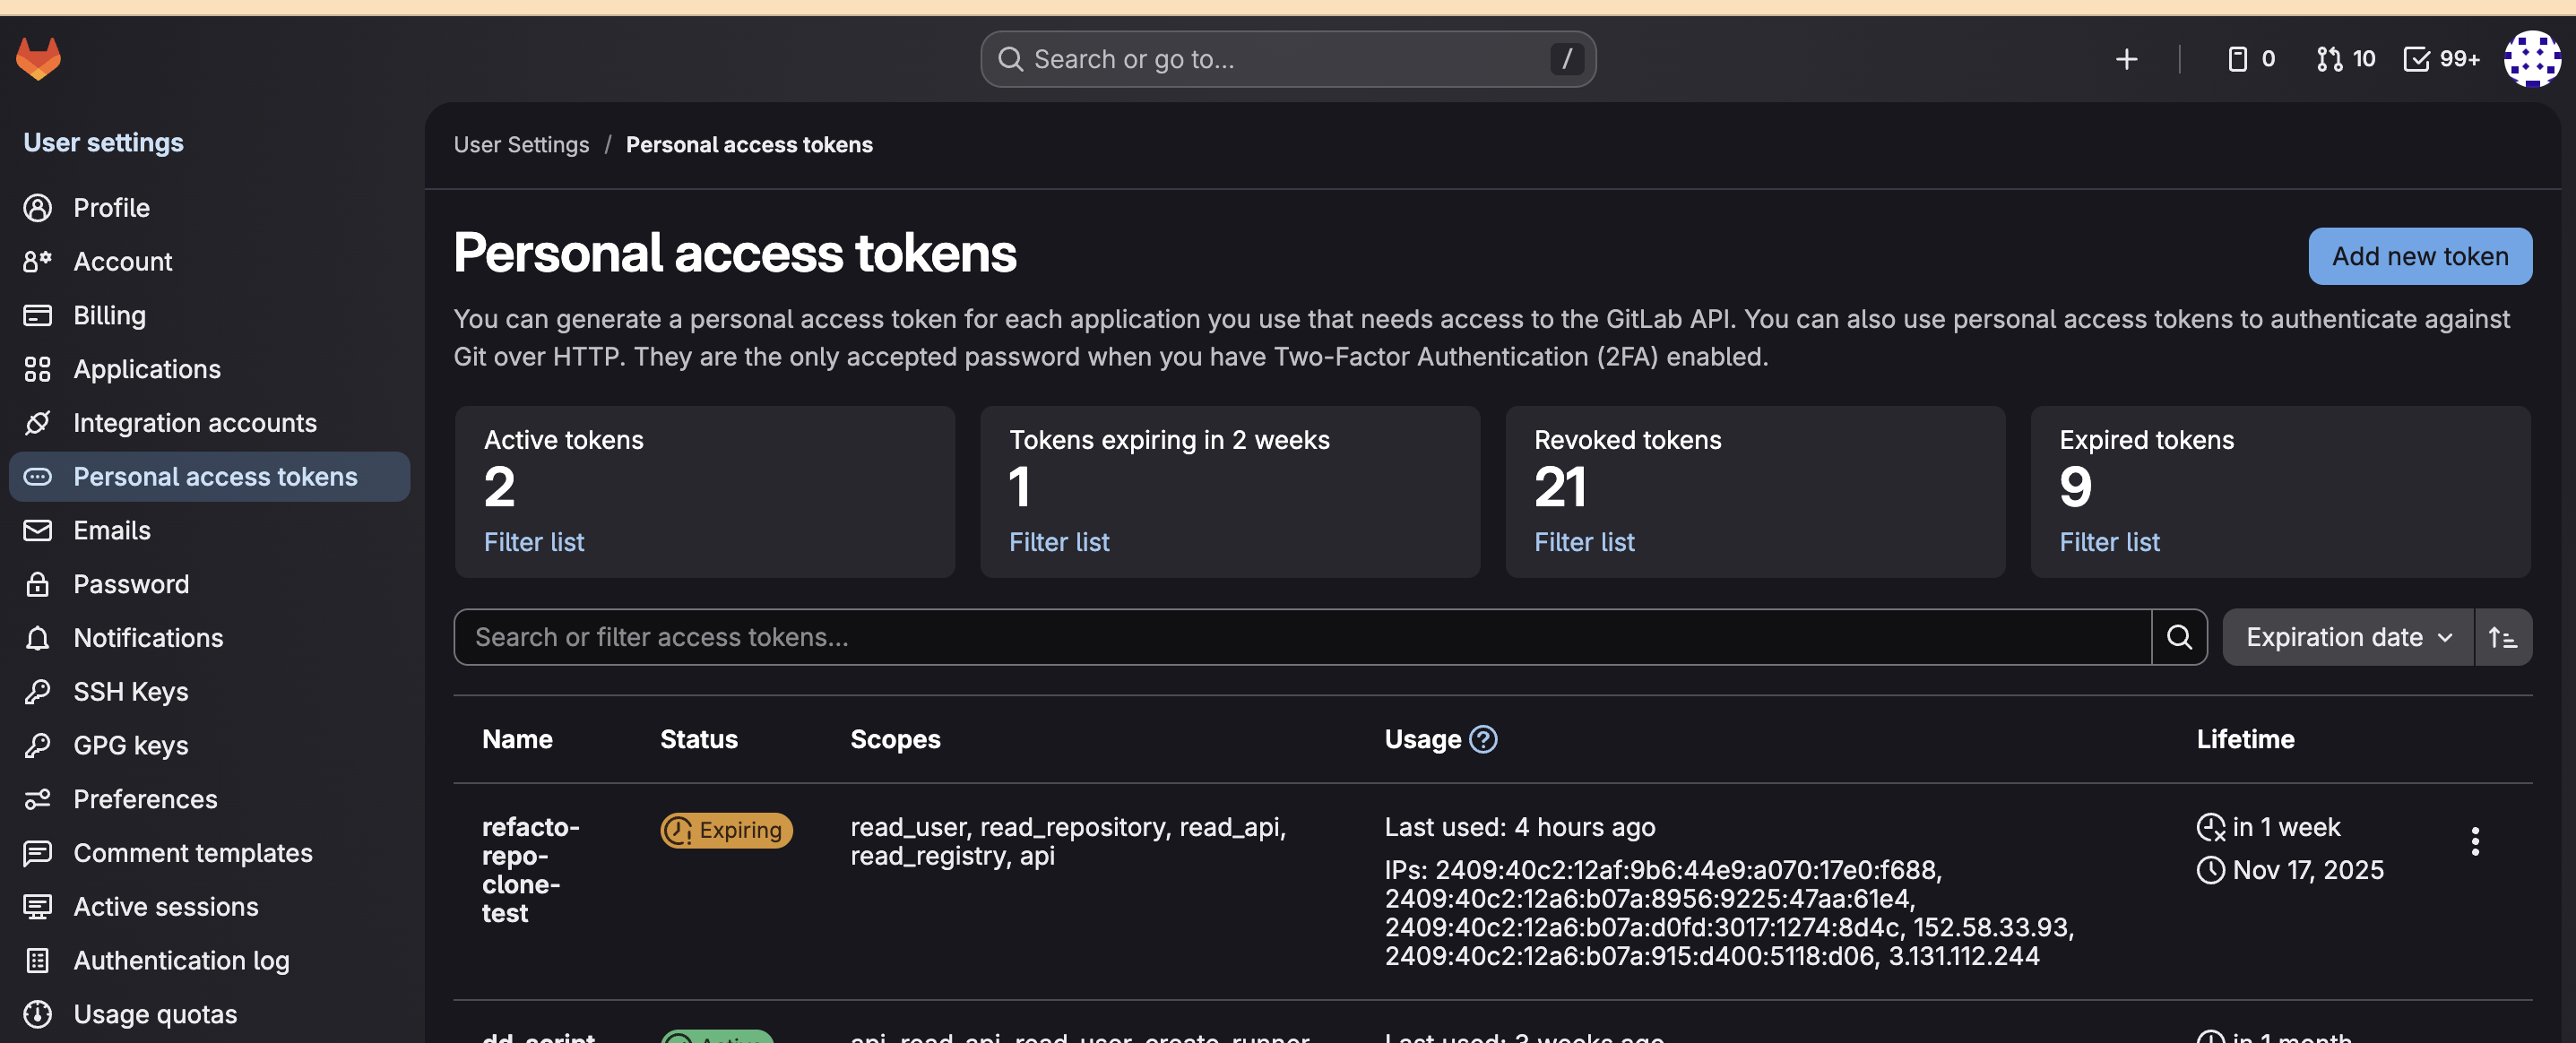Expand the Expiration date sort dropdown
The height and width of the screenshot is (1043, 2576).
[2347, 637]
